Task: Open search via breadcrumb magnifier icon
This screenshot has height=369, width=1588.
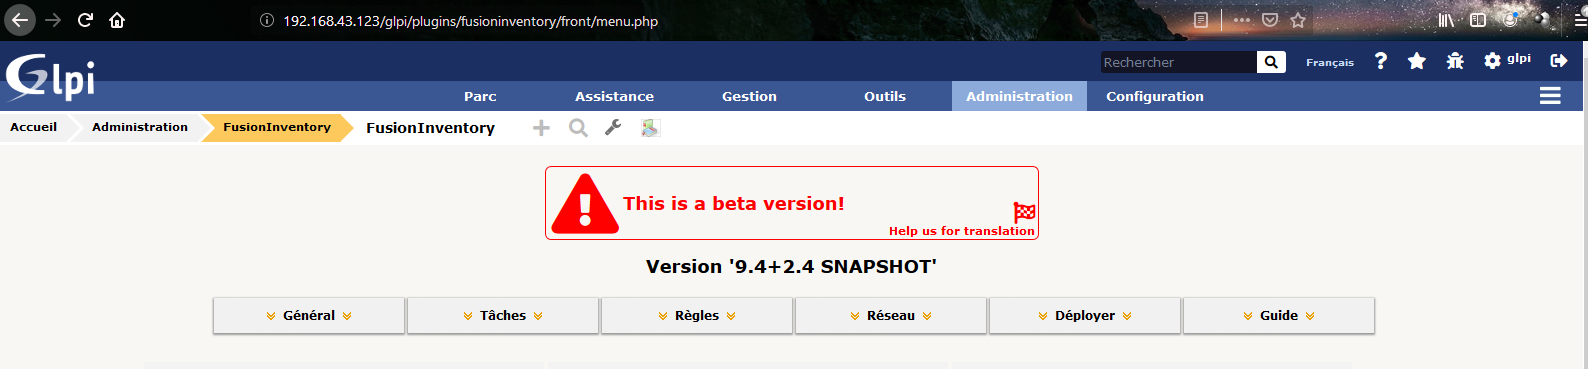Action: pos(578,128)
